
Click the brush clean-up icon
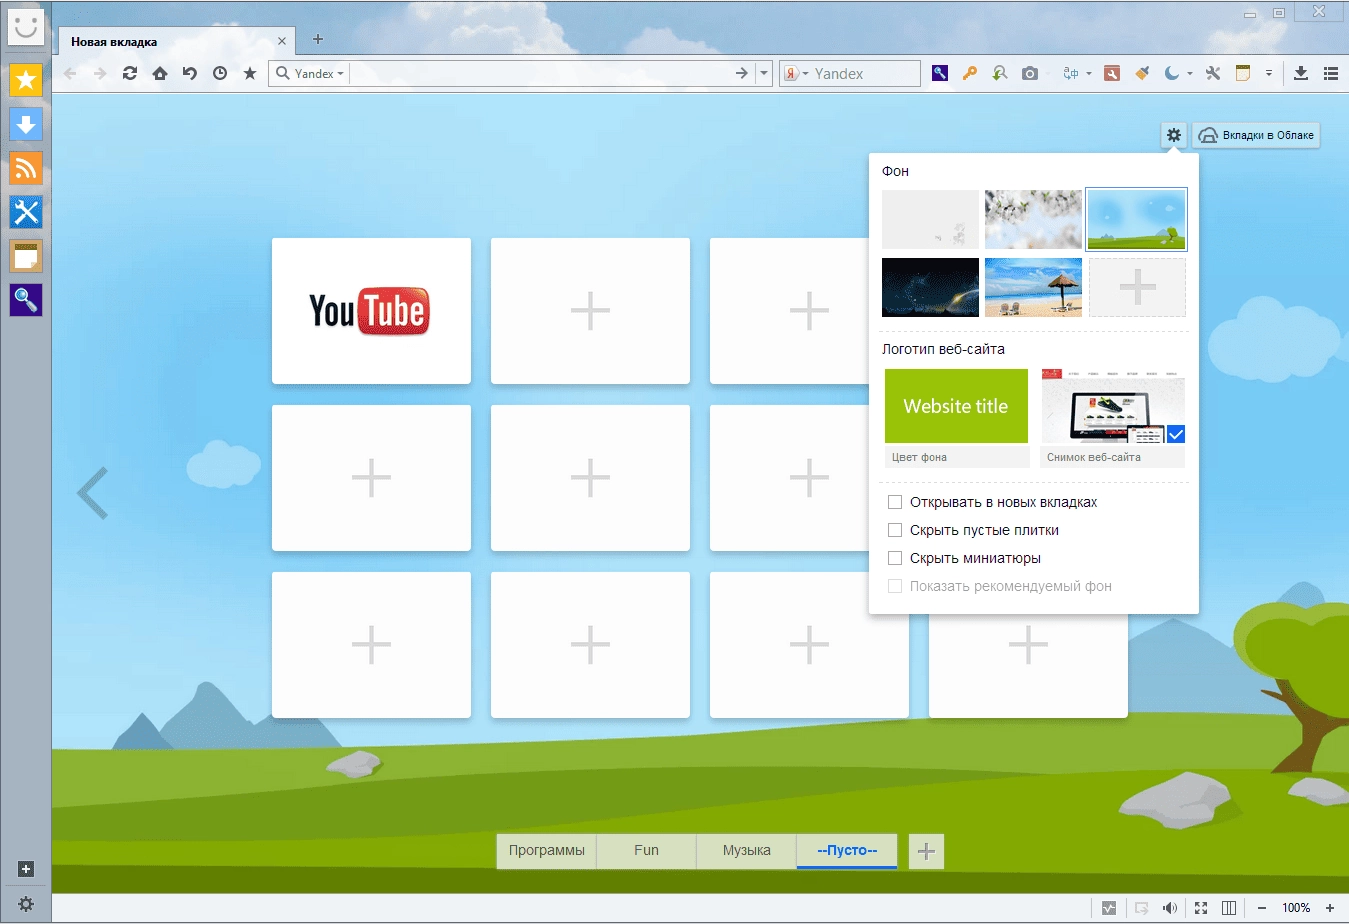tap(1142, 73)
